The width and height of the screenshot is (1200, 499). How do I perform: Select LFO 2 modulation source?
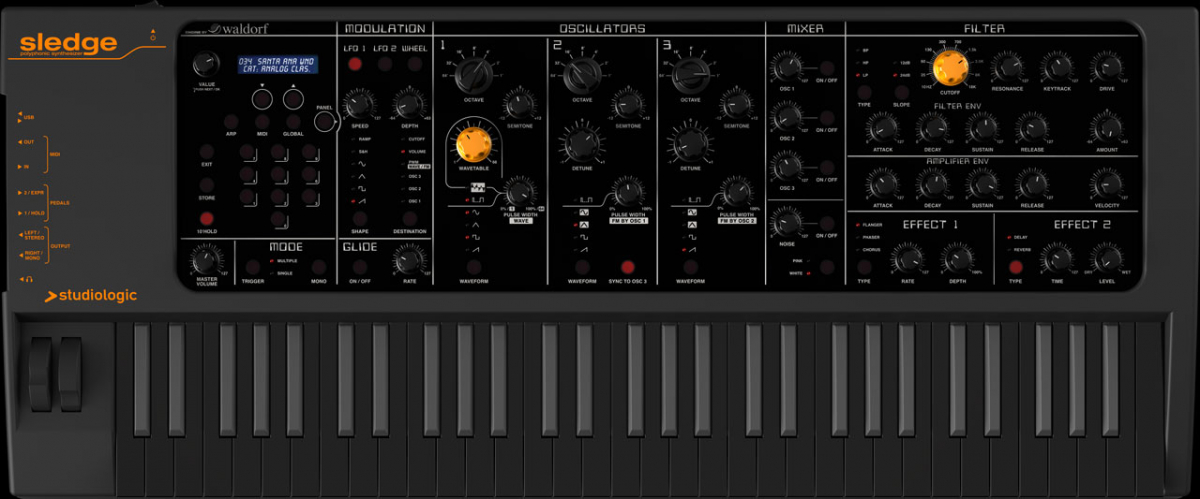tap(384, 65)
